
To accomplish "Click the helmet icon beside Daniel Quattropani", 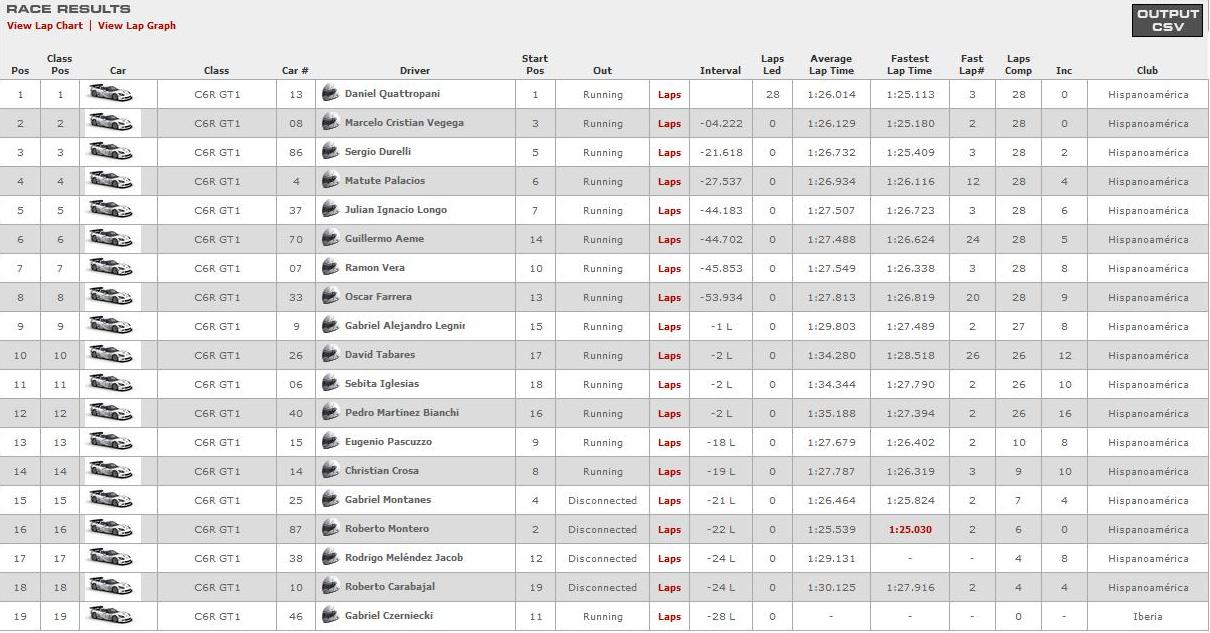I will [330, 94].
